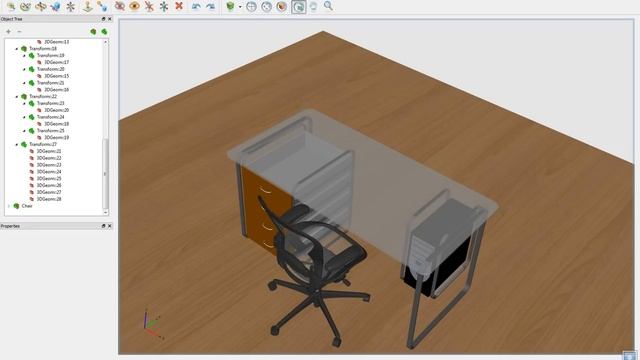Click the circle with dots toolbar icon
The height and width of the screenshot is (360, 640).
point(267,7)
